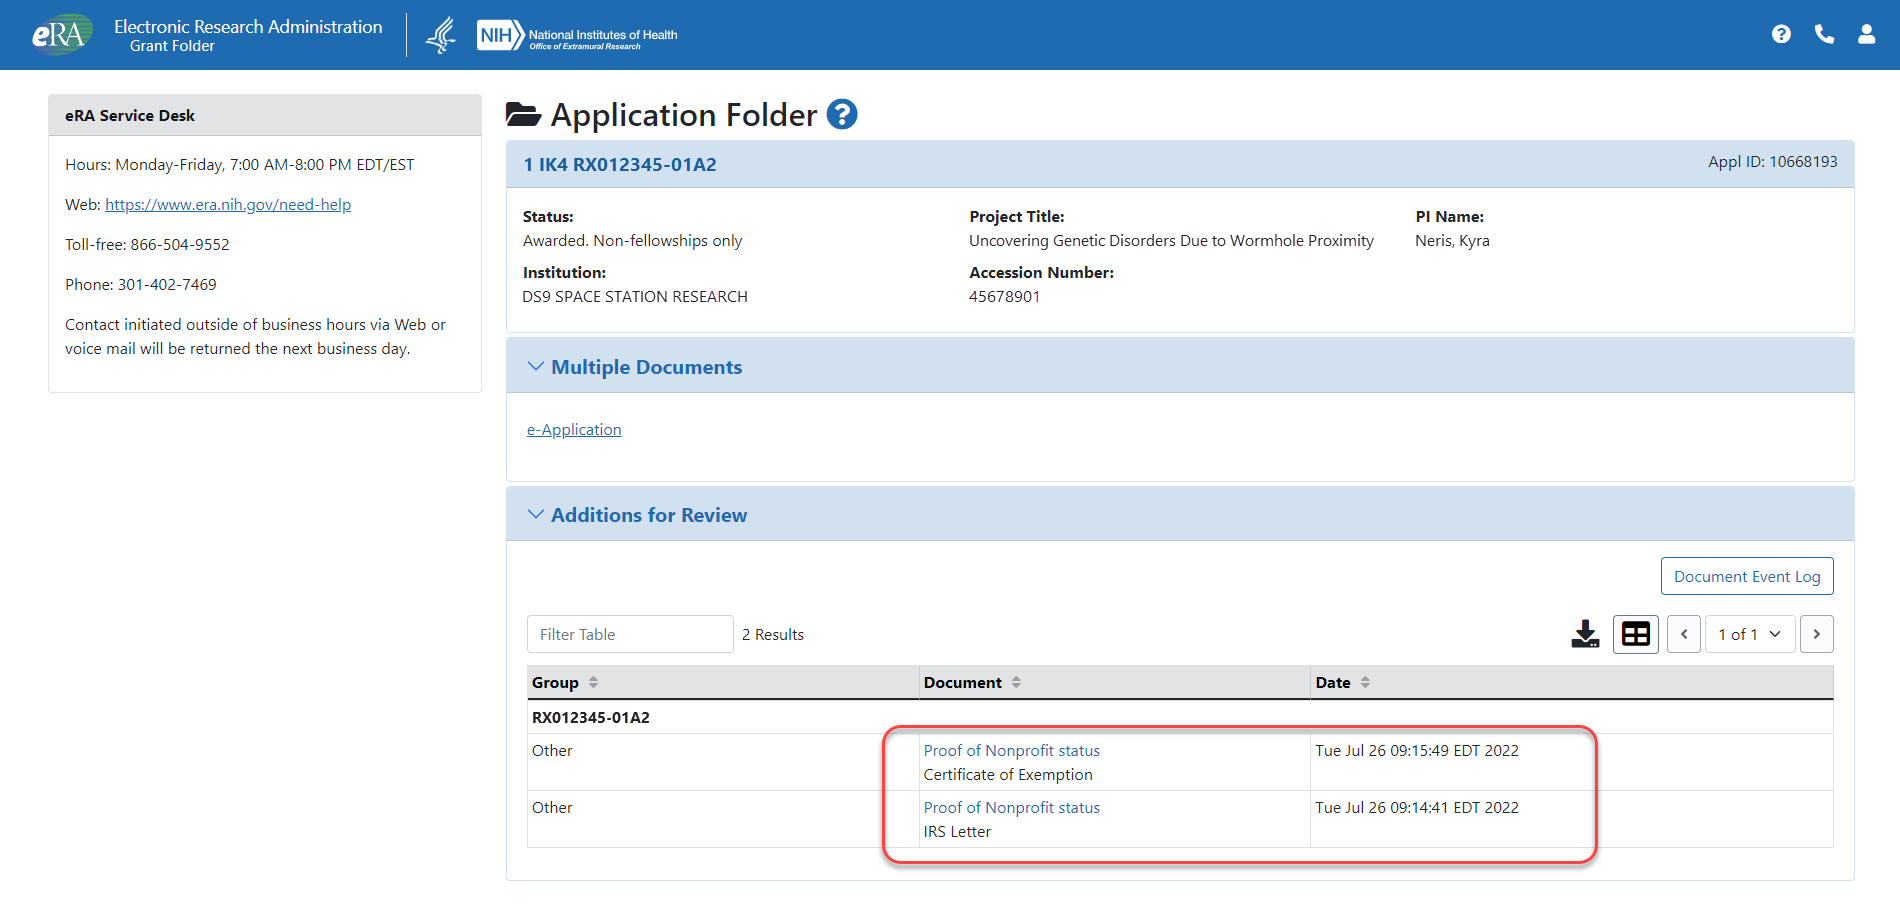Click the phone contact icon in the header

tap(1824, 34)
